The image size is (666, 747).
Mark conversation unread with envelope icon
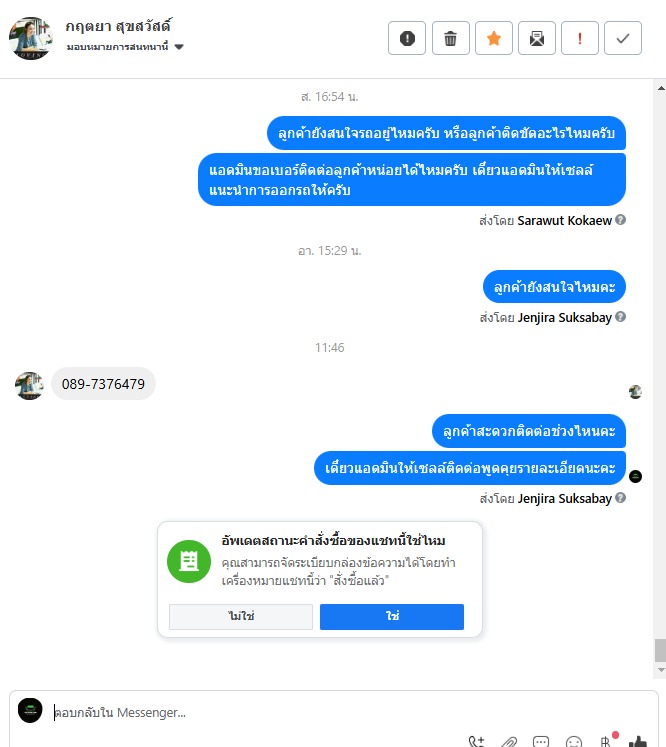tap(537, 38)
